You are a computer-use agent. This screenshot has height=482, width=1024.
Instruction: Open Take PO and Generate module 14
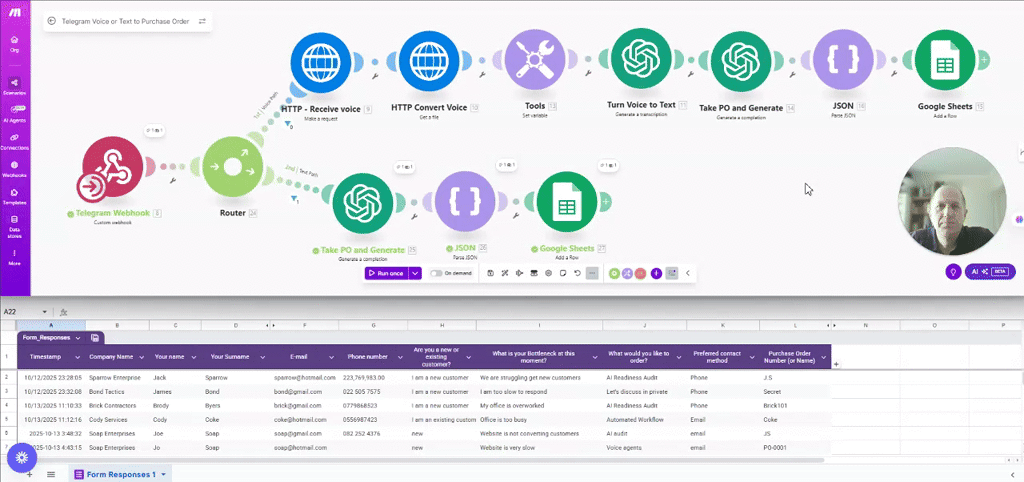tap(741, 61)
